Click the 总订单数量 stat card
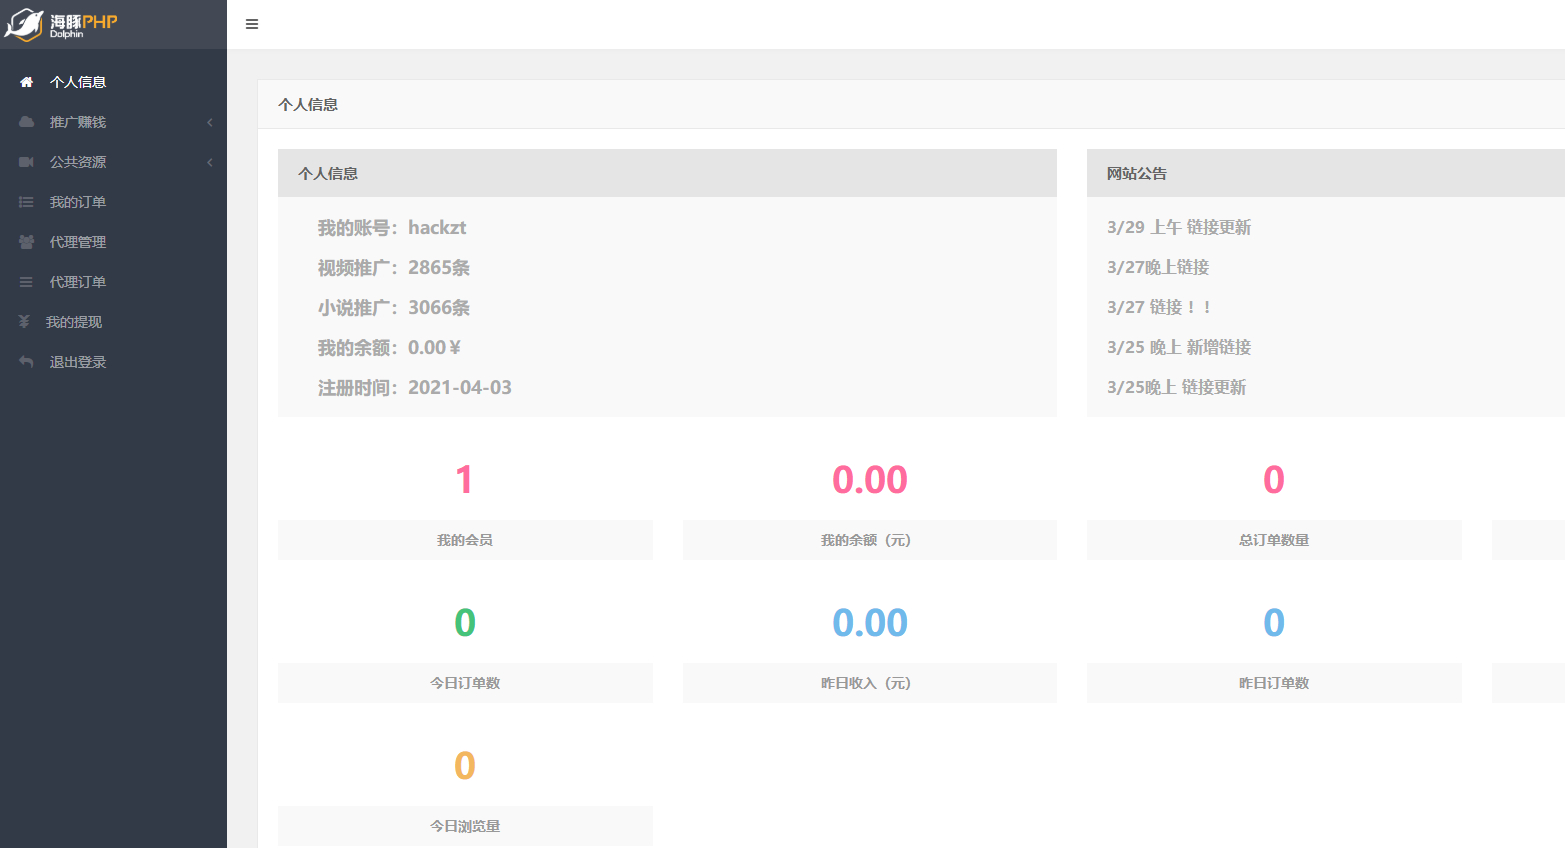Image resolution: width=1565 pixels, height=848 pixels. pos(1274,506)
